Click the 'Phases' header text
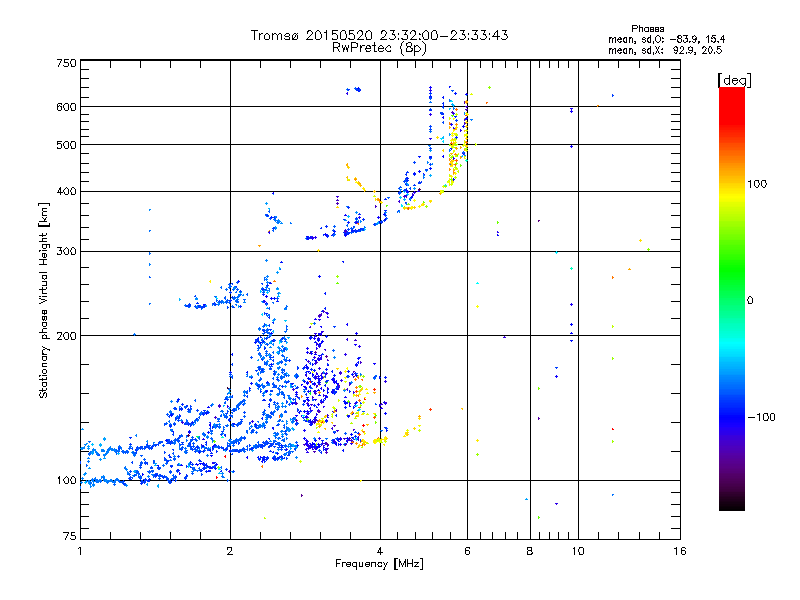This screenshot has width=800, height=600. 647,29
